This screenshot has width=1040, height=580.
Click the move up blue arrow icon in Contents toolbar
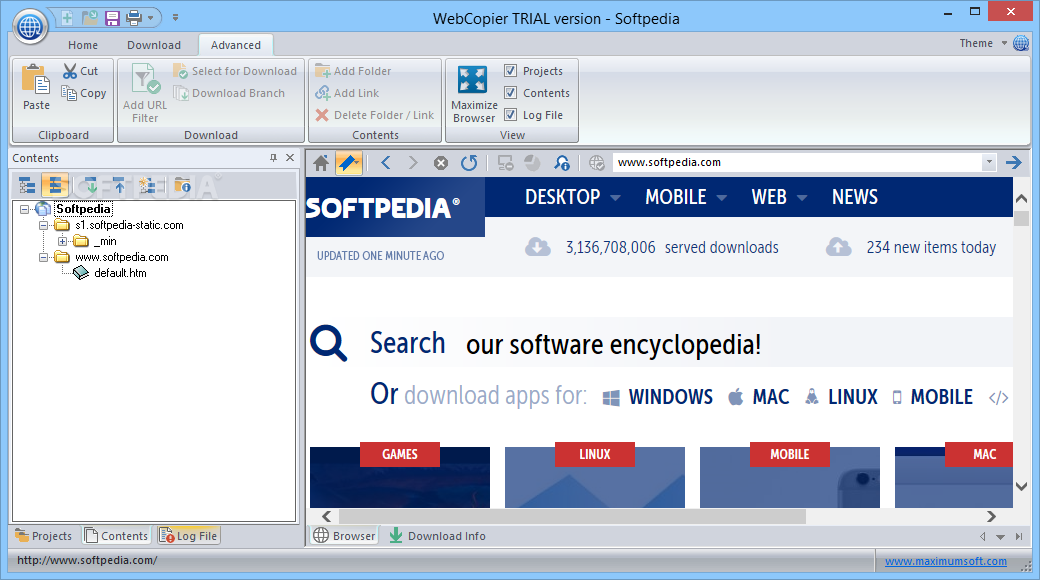pos(118,185)
